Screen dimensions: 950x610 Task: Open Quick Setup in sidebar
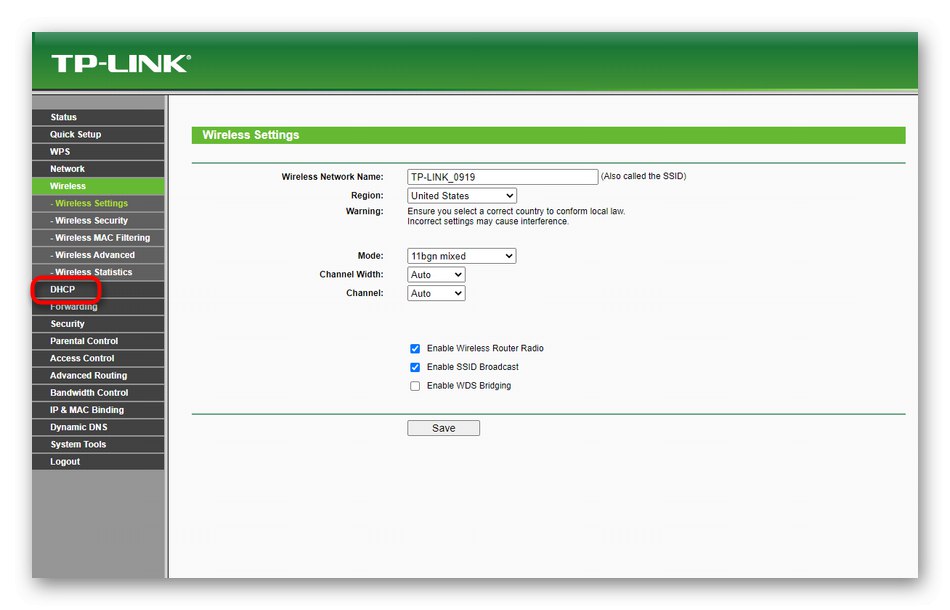pyautogui.click(x=98, y=134)
